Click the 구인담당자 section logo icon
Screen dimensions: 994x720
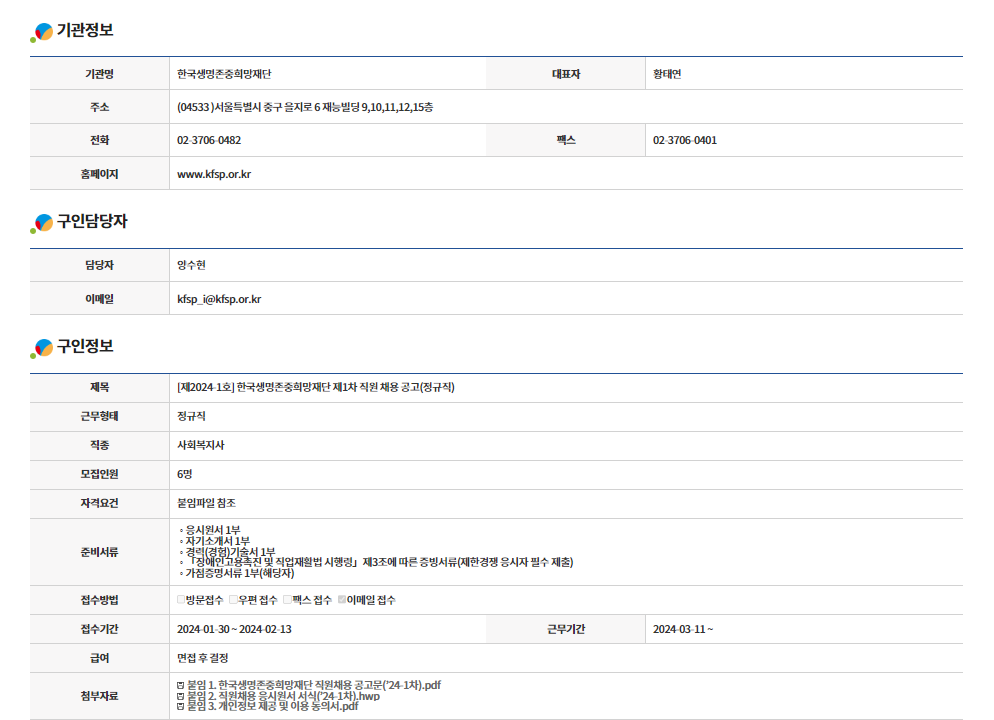42,223
